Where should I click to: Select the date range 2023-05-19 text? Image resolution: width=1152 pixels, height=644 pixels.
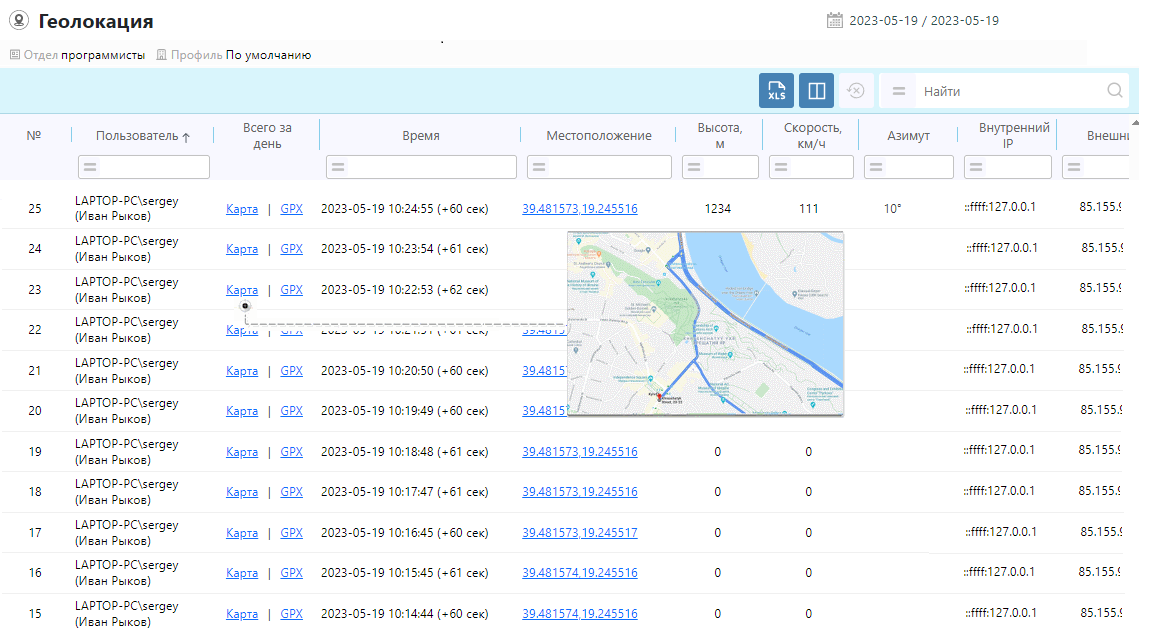point(924,21)
